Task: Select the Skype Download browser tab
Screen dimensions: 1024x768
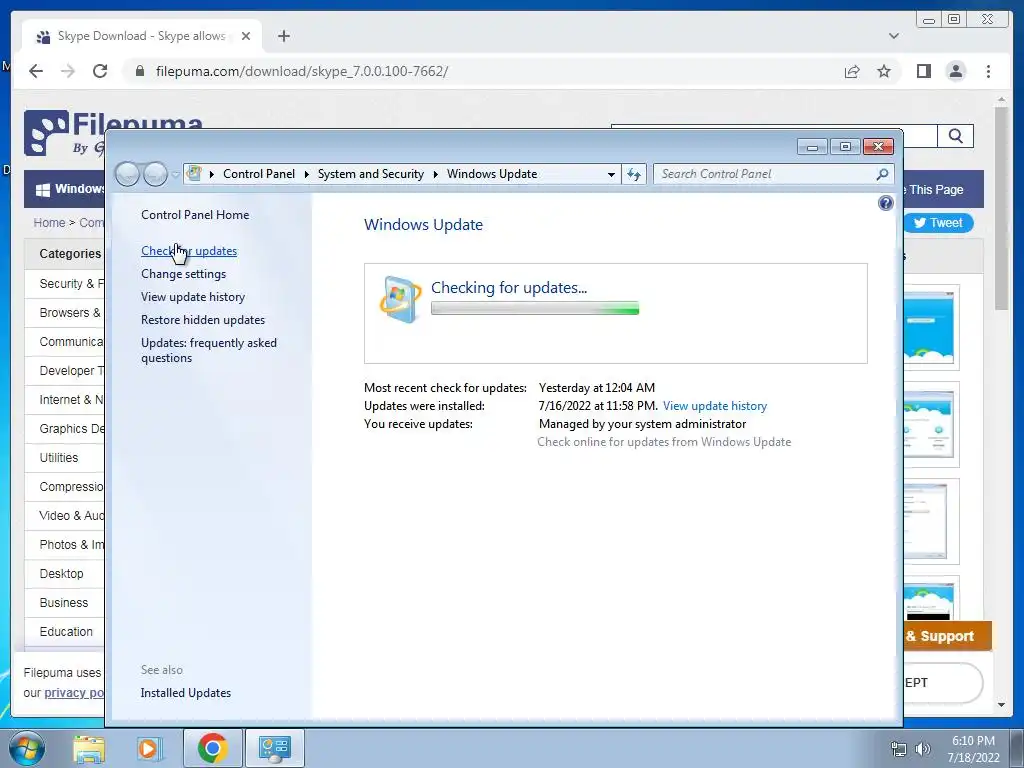Action: coord(141,36)
